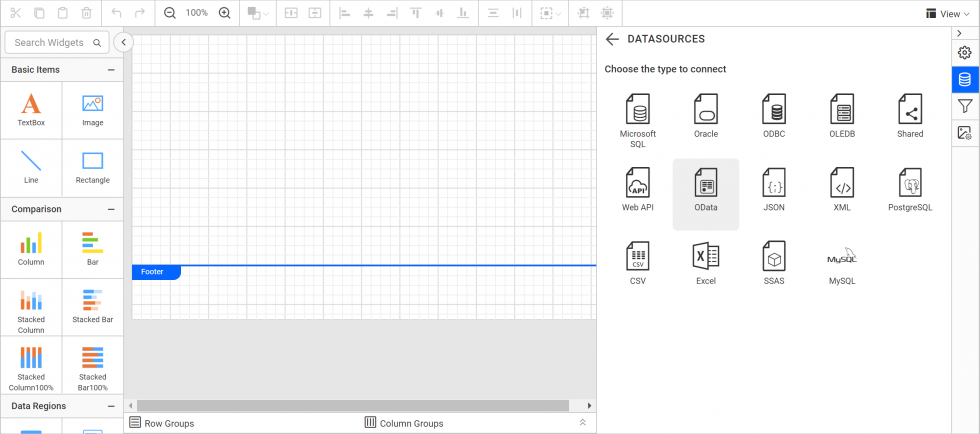Choose ODBC datasource type
The height and width of the screenshot is (434, 980).
coord(774,121)
